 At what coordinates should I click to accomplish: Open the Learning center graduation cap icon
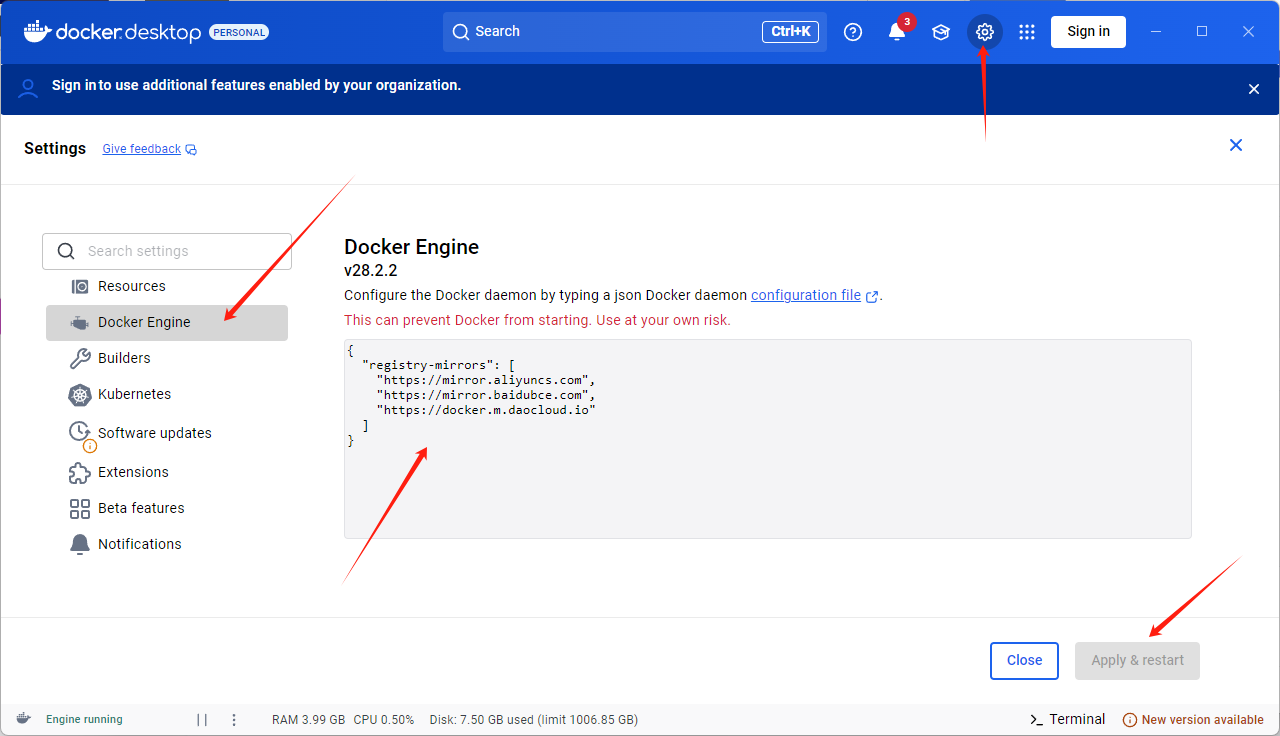pyautogui.click(x=941, y=32)
